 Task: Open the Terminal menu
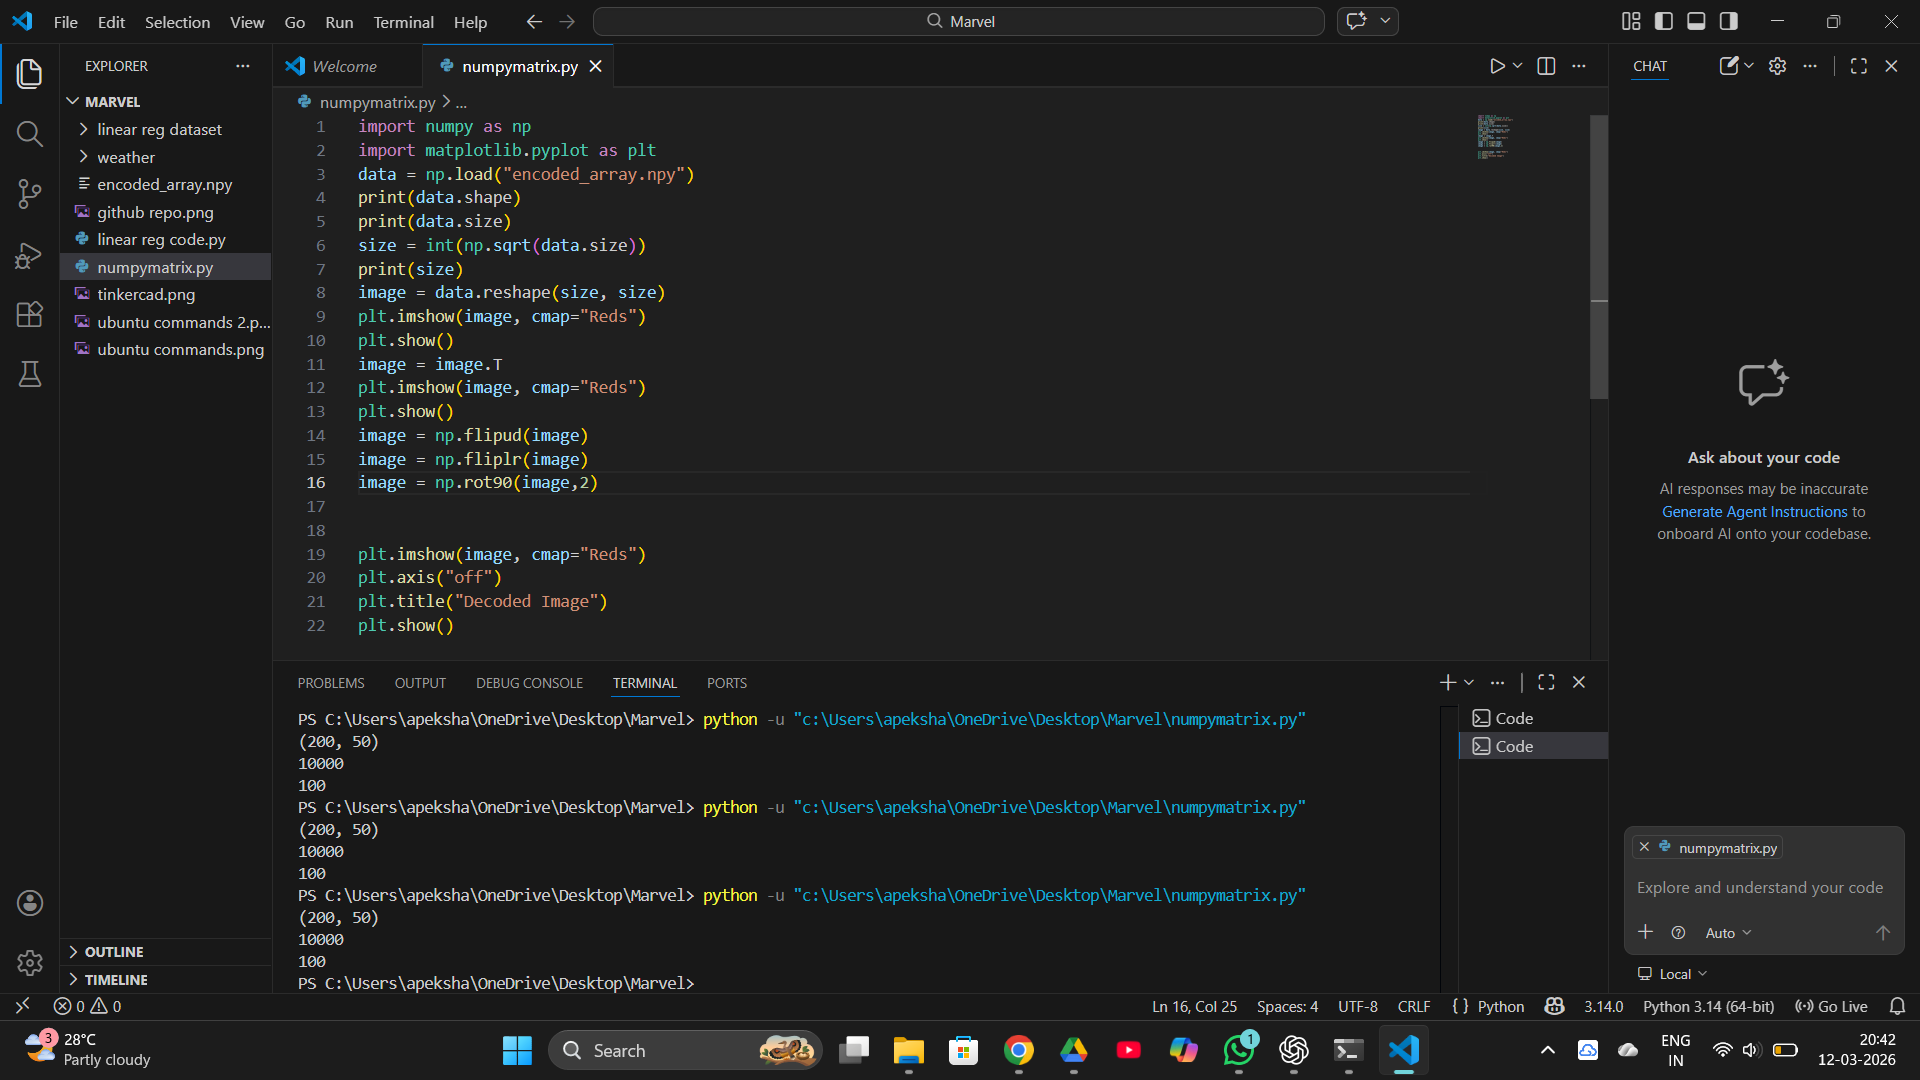[x=402, y=21]
